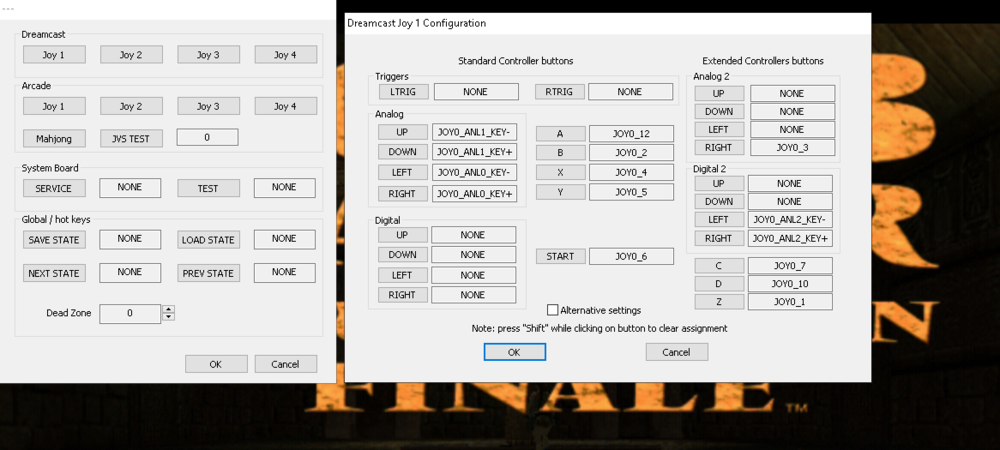1000x450 pixels.
Task: Assign the LTRIG trigger button
Action: (x=403, y=92)
